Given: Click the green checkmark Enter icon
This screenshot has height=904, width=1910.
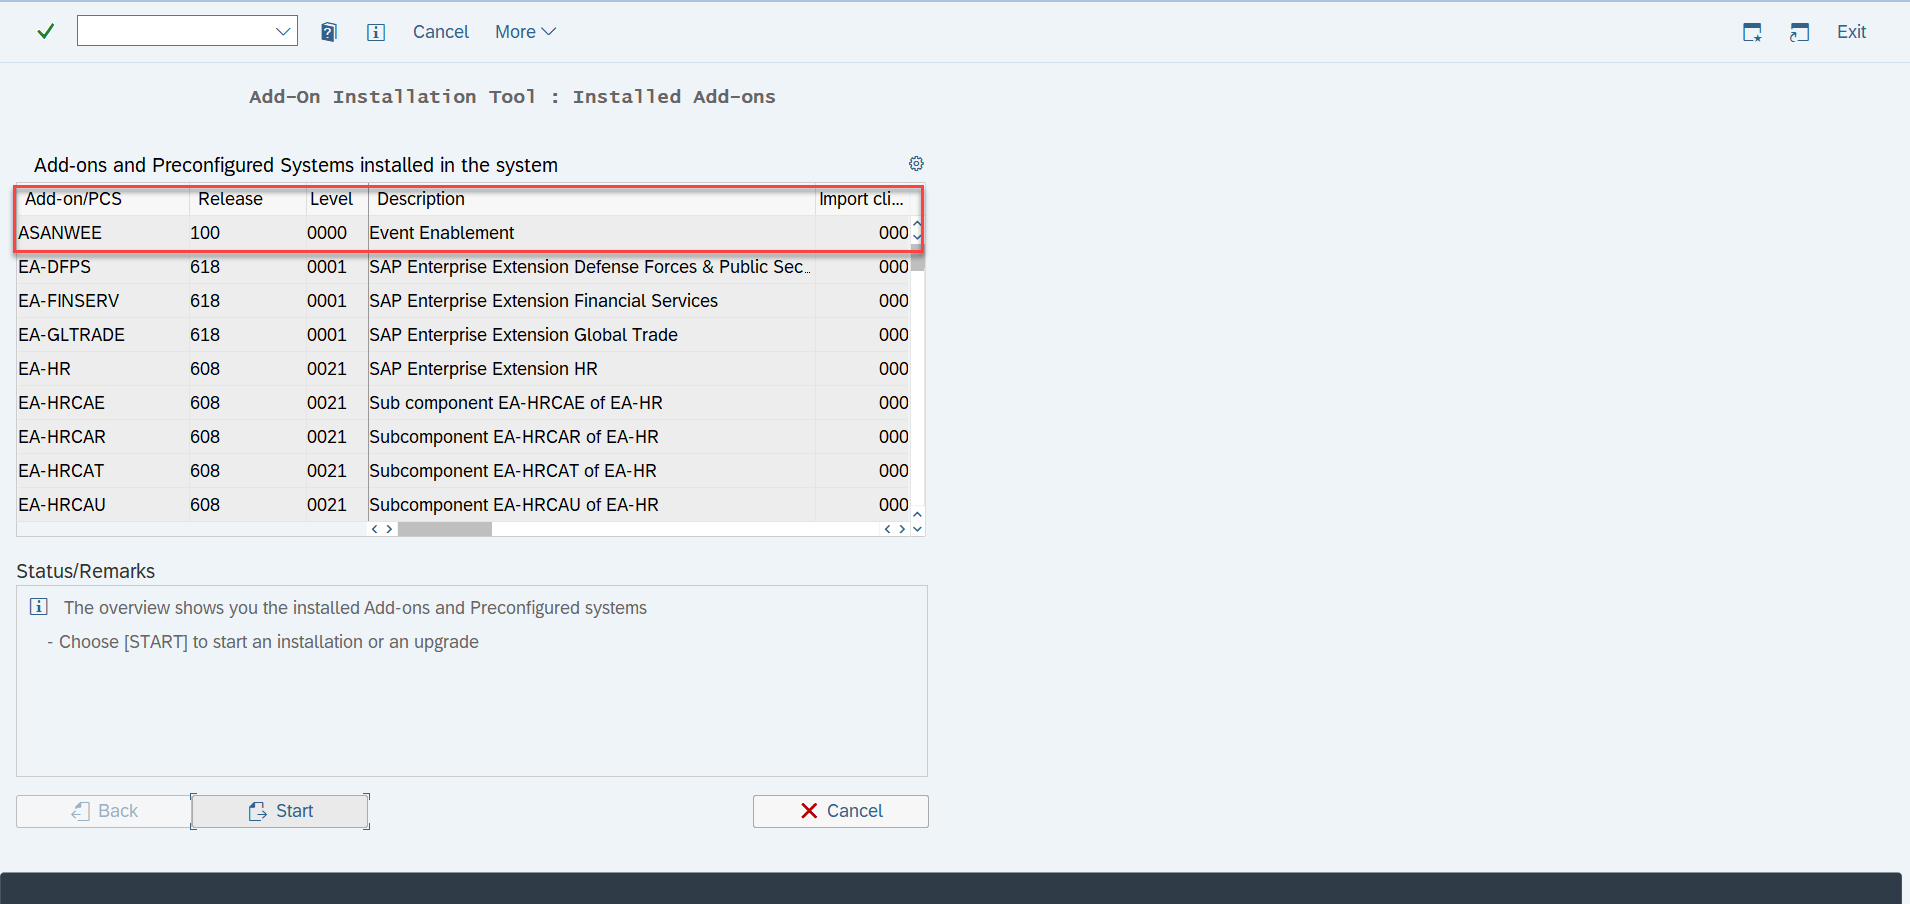Looking at the screenshot, I should click(45, 32).
